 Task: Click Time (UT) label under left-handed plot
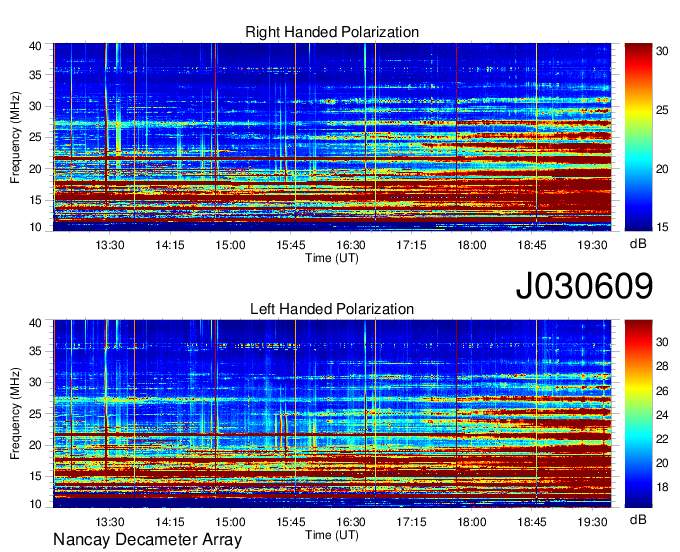click(x=332, y=535)
